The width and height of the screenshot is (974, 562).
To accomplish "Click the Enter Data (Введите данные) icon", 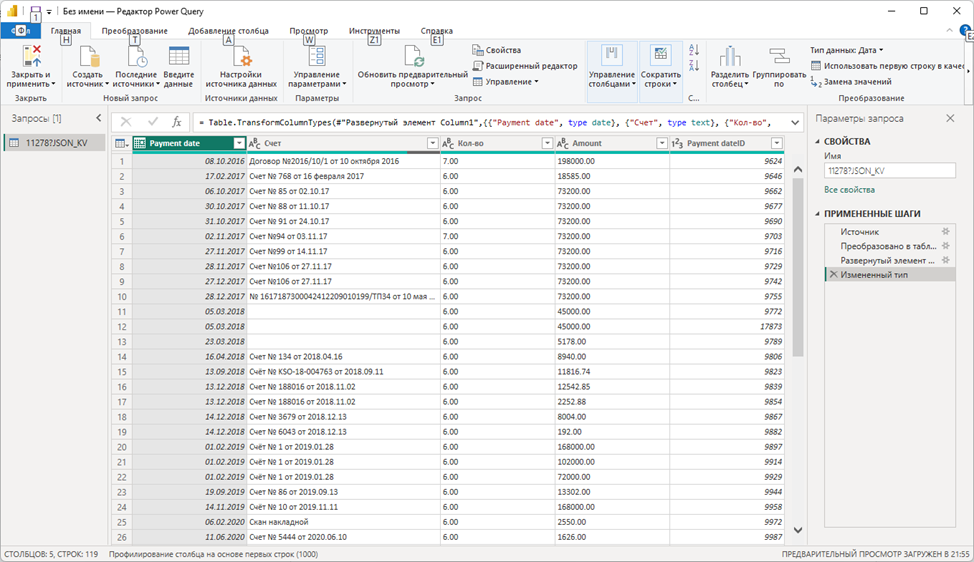I will 179,56.
